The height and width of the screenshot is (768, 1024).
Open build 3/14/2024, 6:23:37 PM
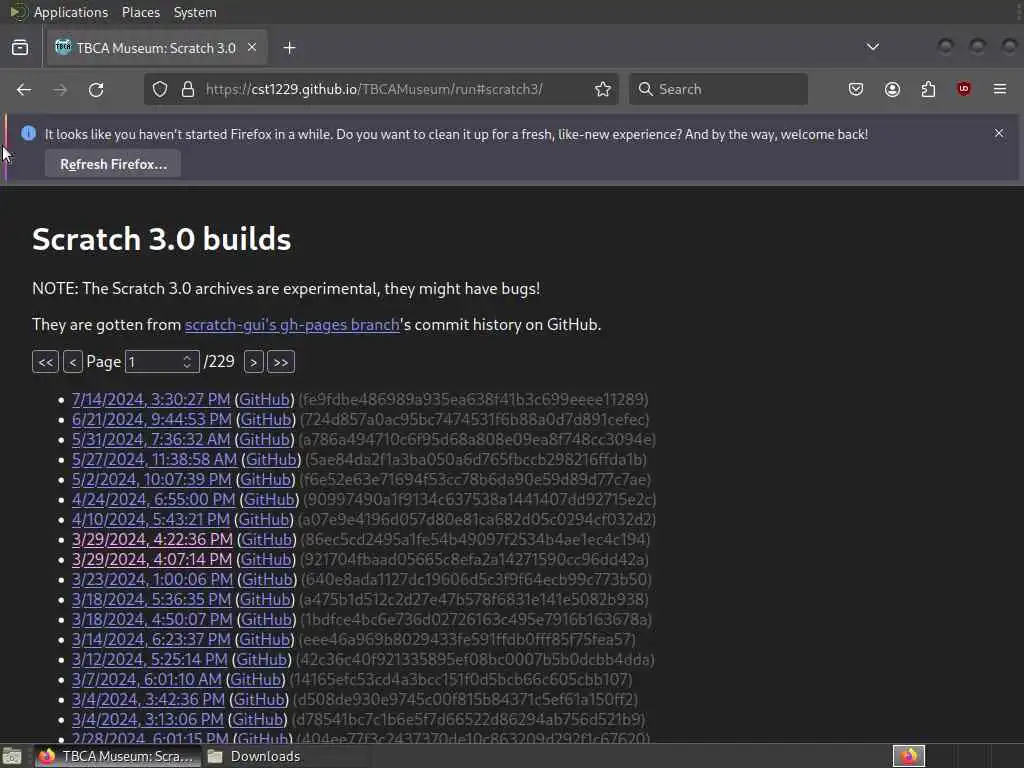pos(151,639)
